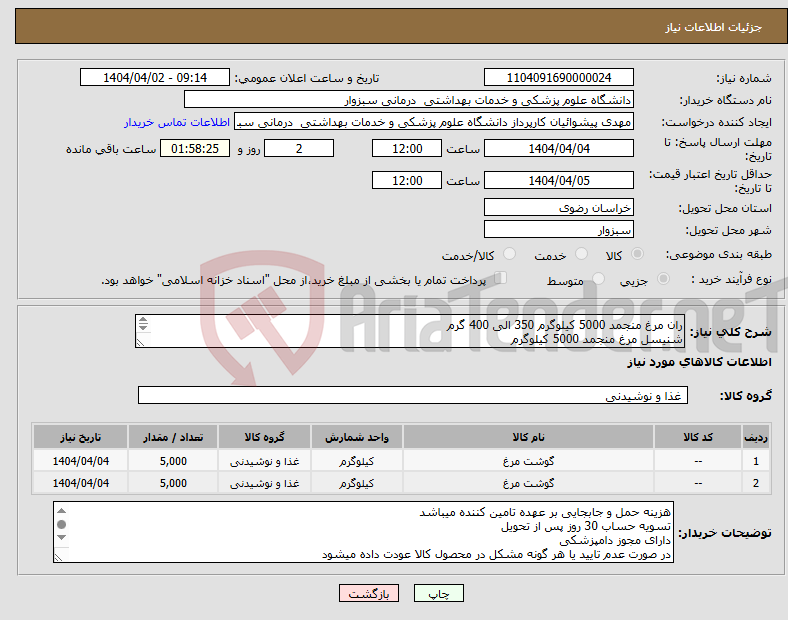Select the جزیی purchase type radio
788x620 pixels.
pyautogui.click(x=663, y=279)
